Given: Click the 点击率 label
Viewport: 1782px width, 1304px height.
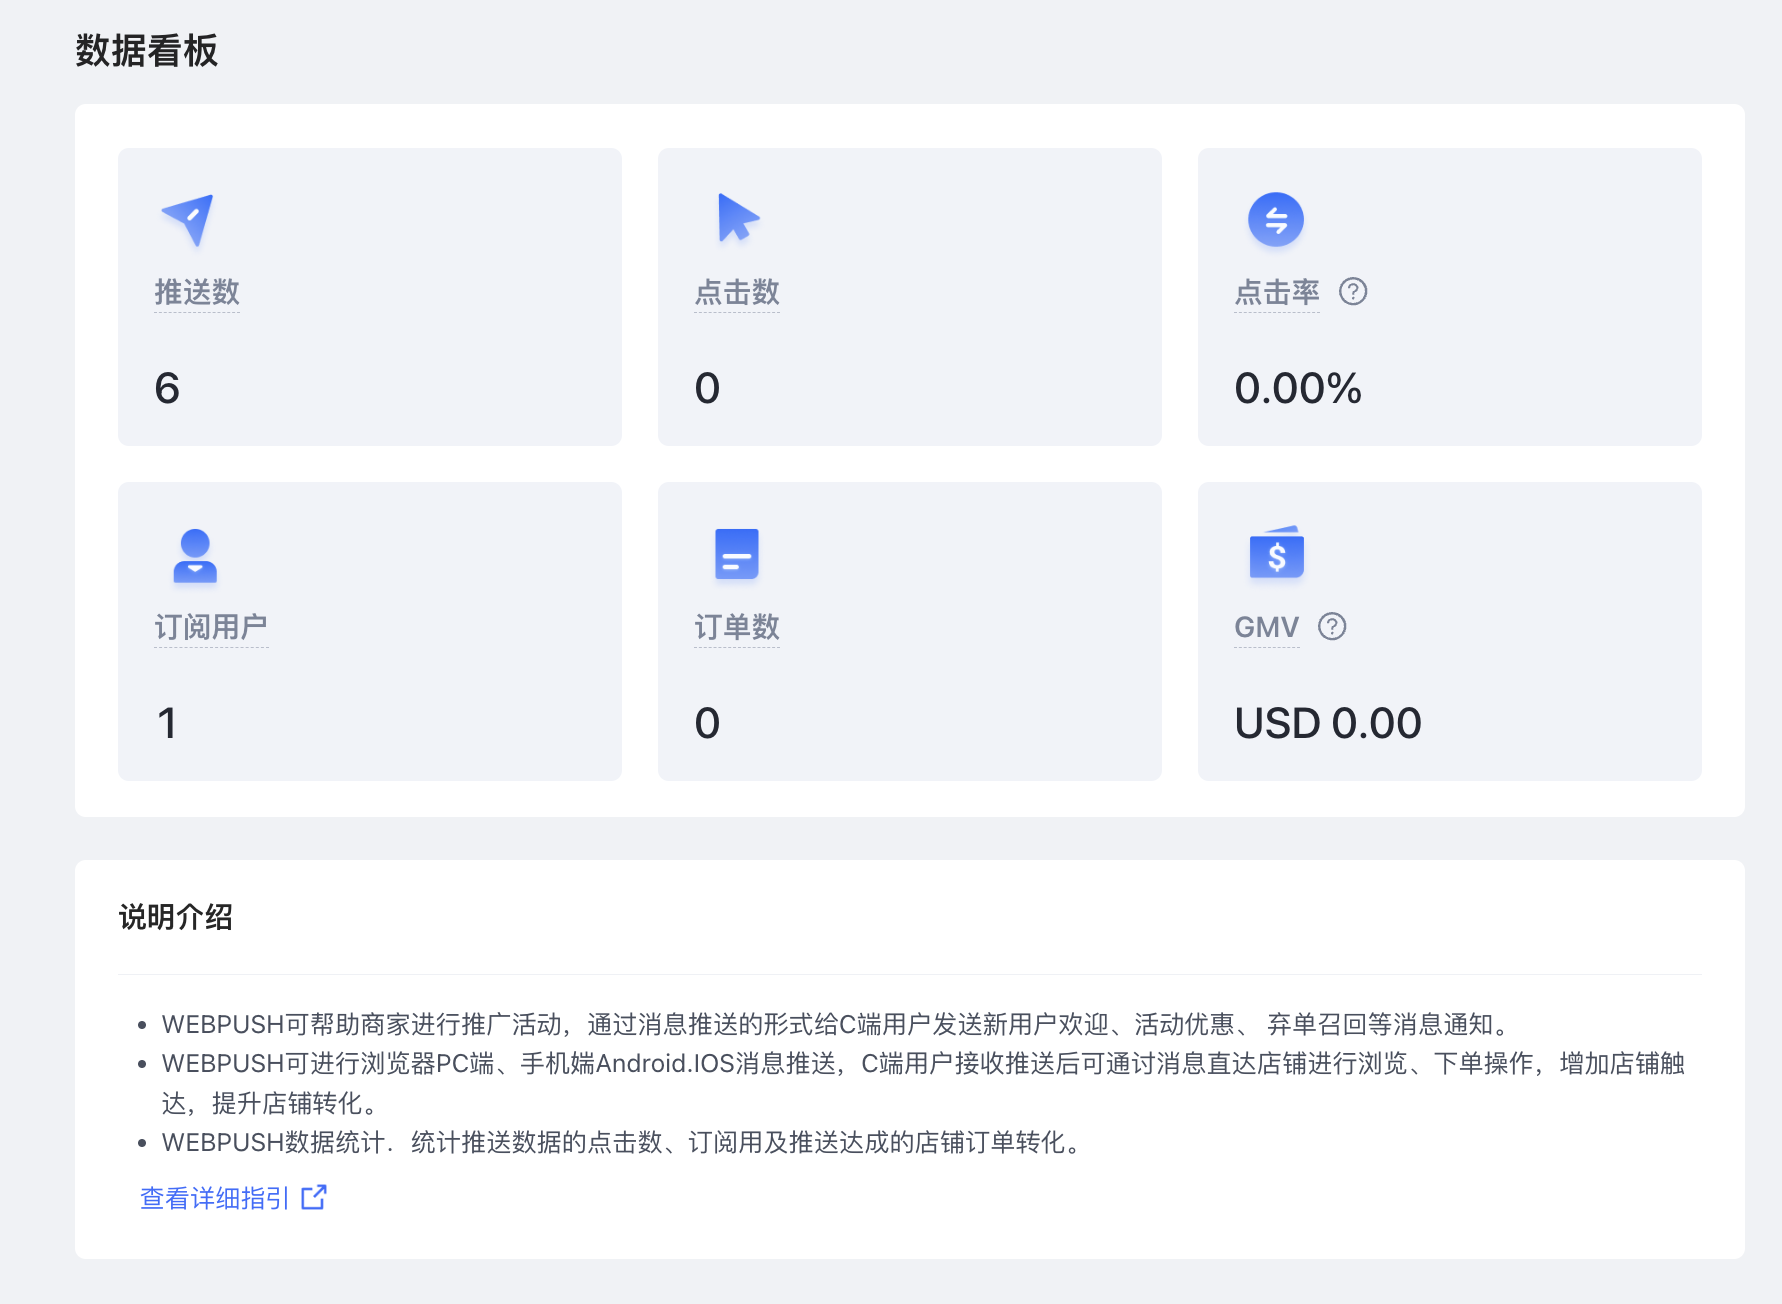Looking at the screenshot, I should tap(1277, 292).
